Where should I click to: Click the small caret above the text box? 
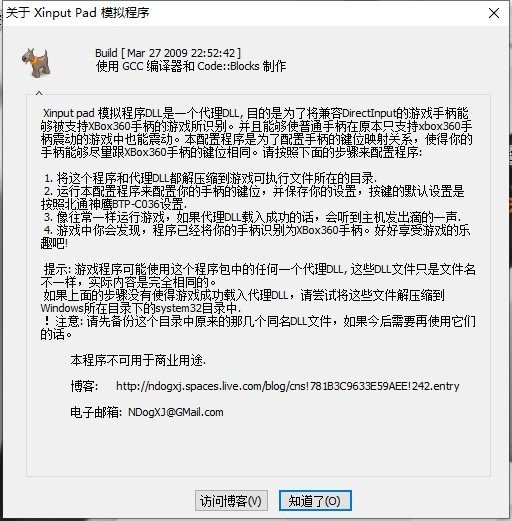[x=39, y=92]
